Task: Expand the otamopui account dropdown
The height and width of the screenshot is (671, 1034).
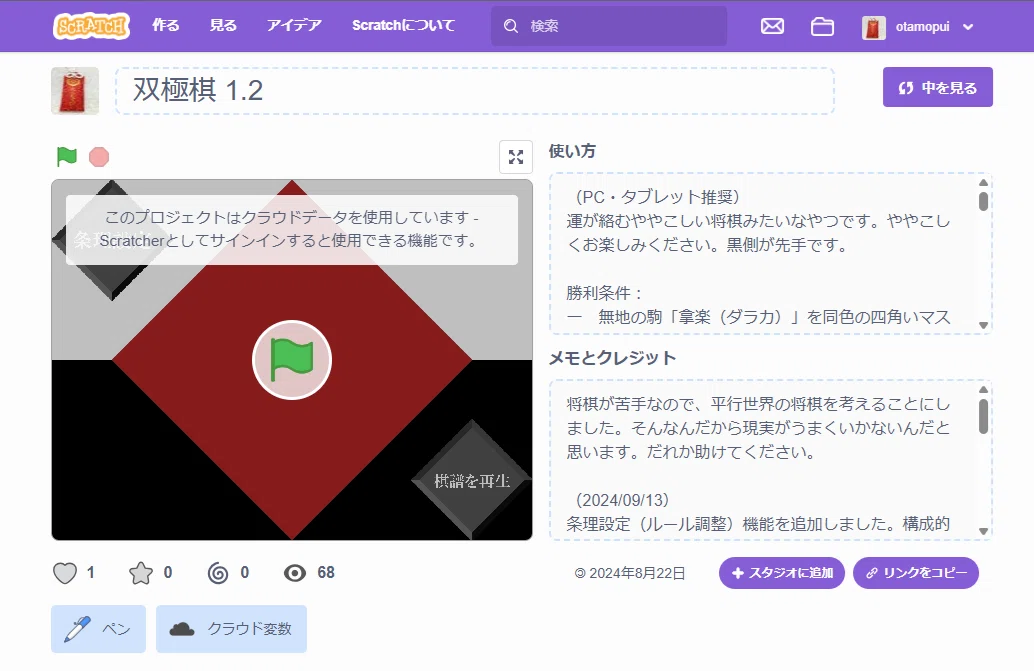Action: click(x=968, y=27)
